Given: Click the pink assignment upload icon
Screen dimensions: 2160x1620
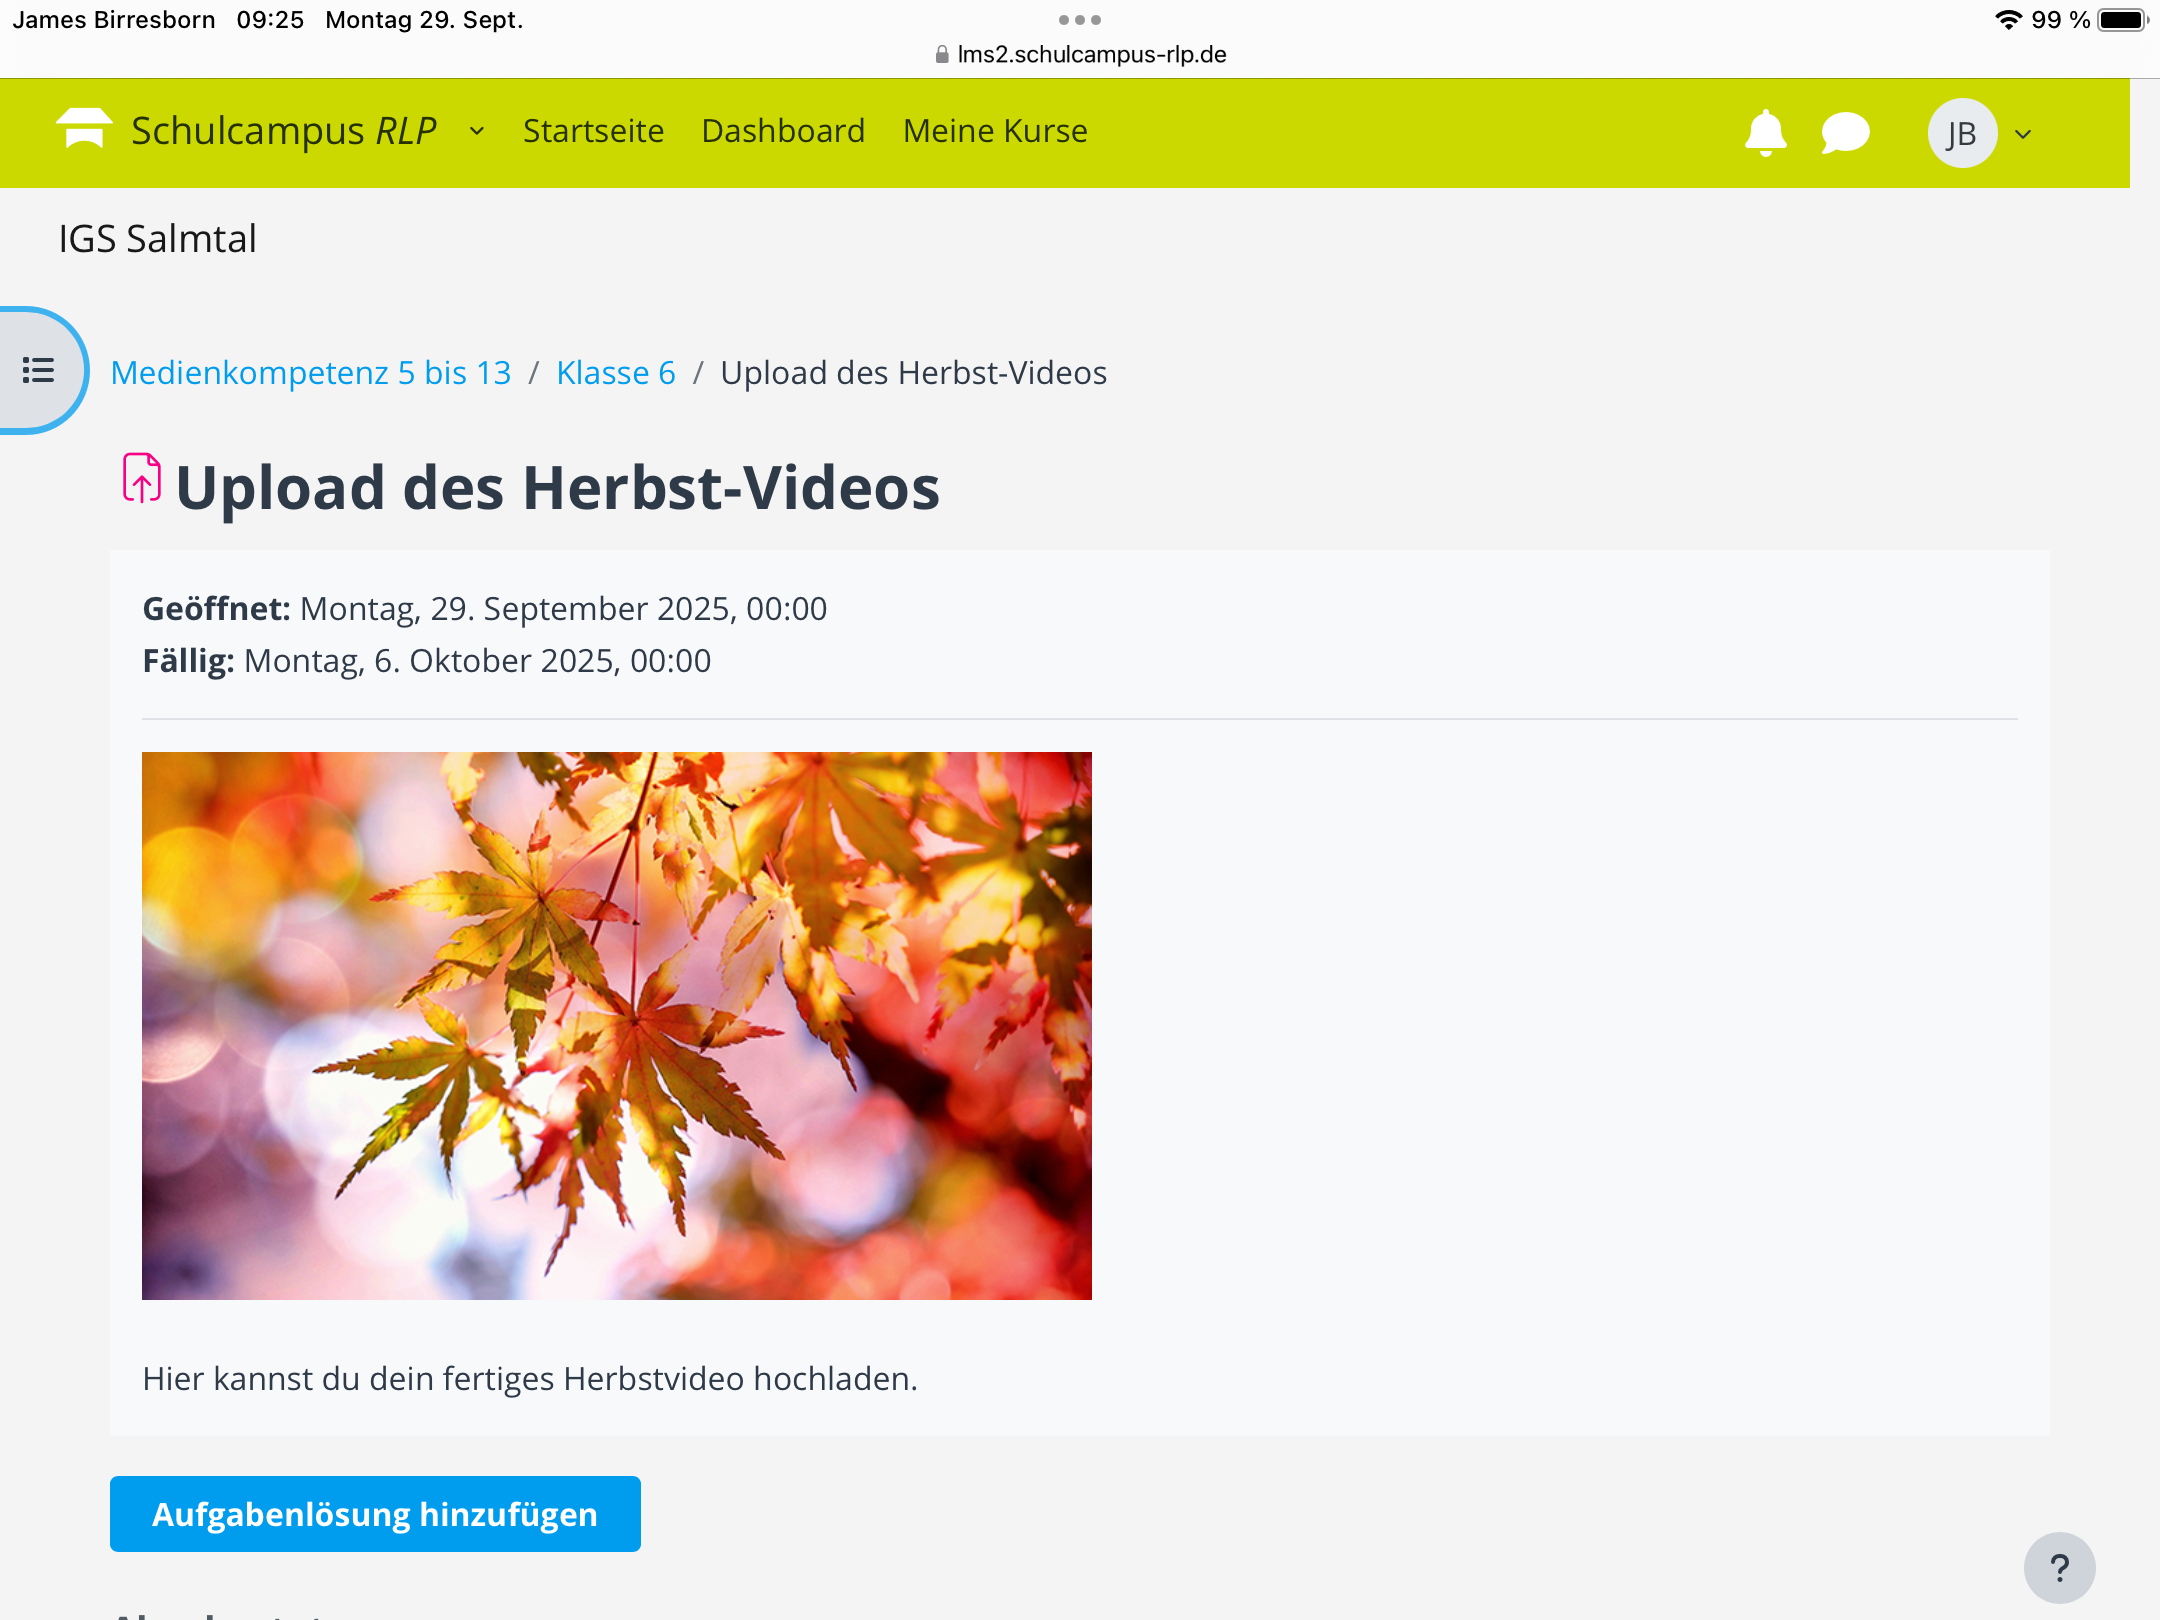Looking at the screenshot, I should coord(142,478).
